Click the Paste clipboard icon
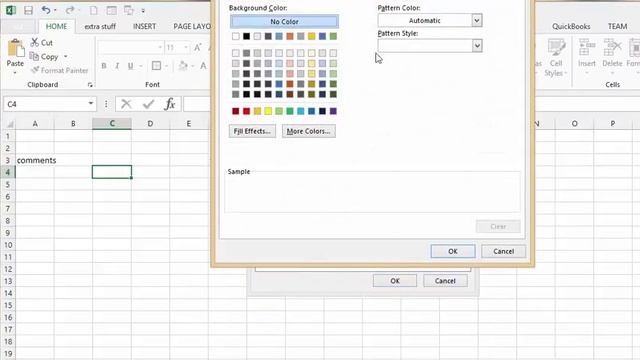Viewport: 640px width, 360px height. coord(16,48)
